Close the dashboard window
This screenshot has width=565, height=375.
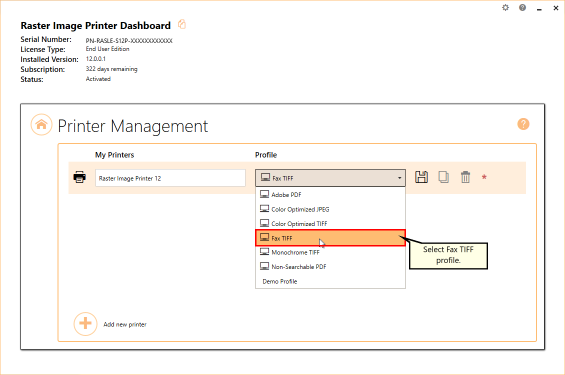pos(556,8)
